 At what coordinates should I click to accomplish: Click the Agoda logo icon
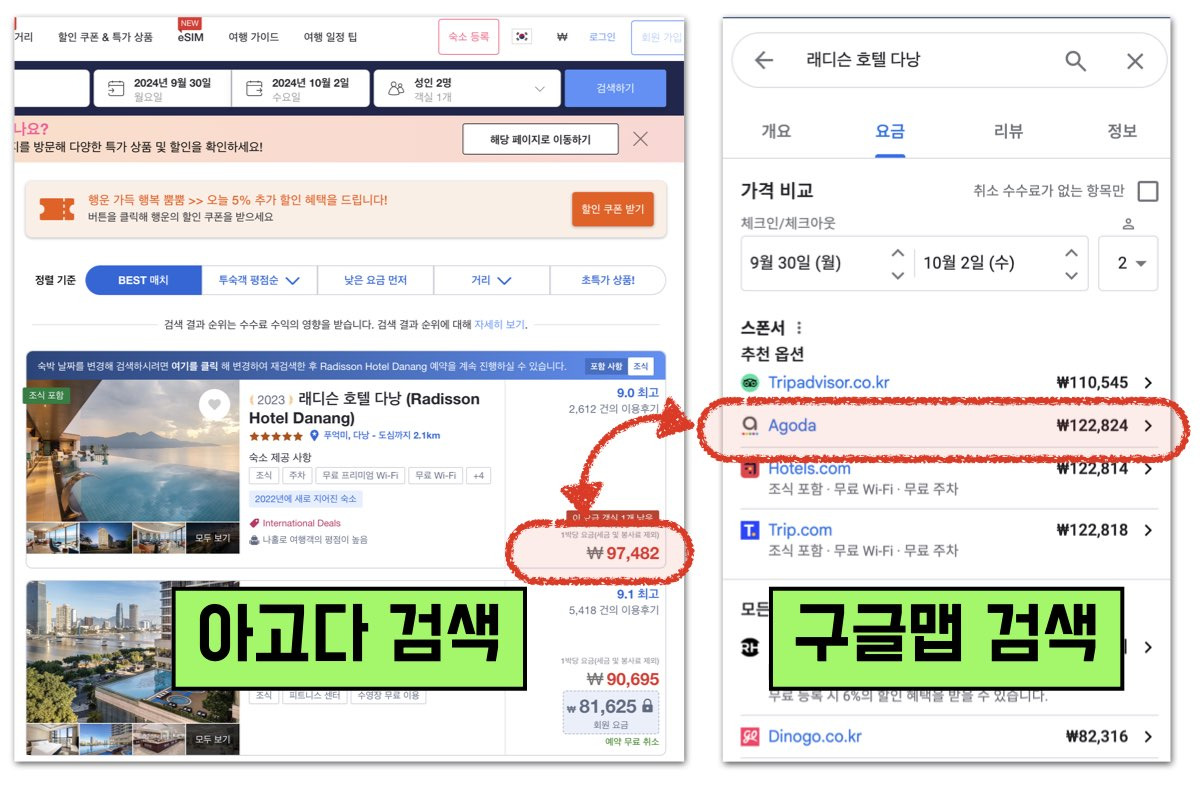click(750, 426)
